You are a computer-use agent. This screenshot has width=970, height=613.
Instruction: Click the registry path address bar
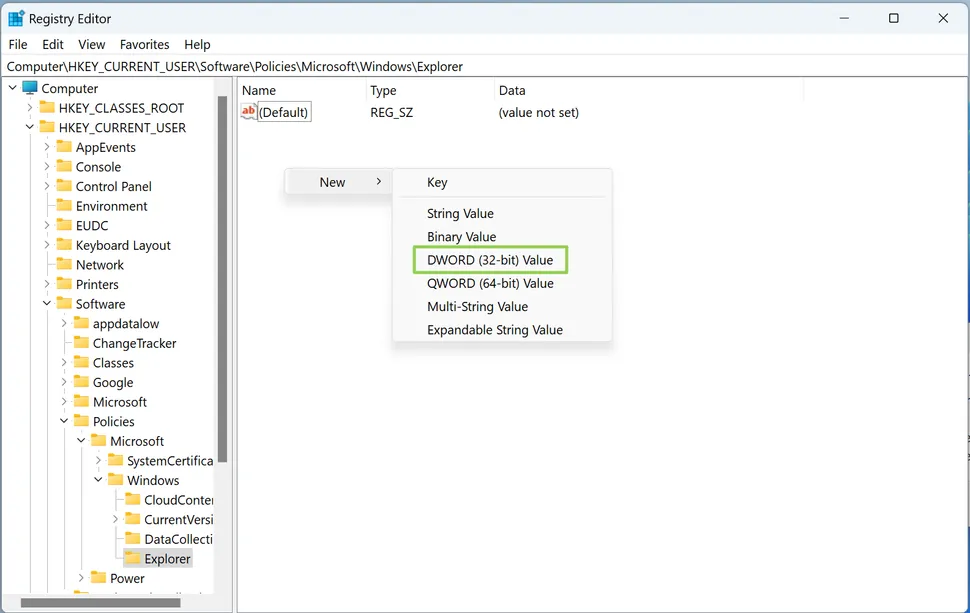484,66
